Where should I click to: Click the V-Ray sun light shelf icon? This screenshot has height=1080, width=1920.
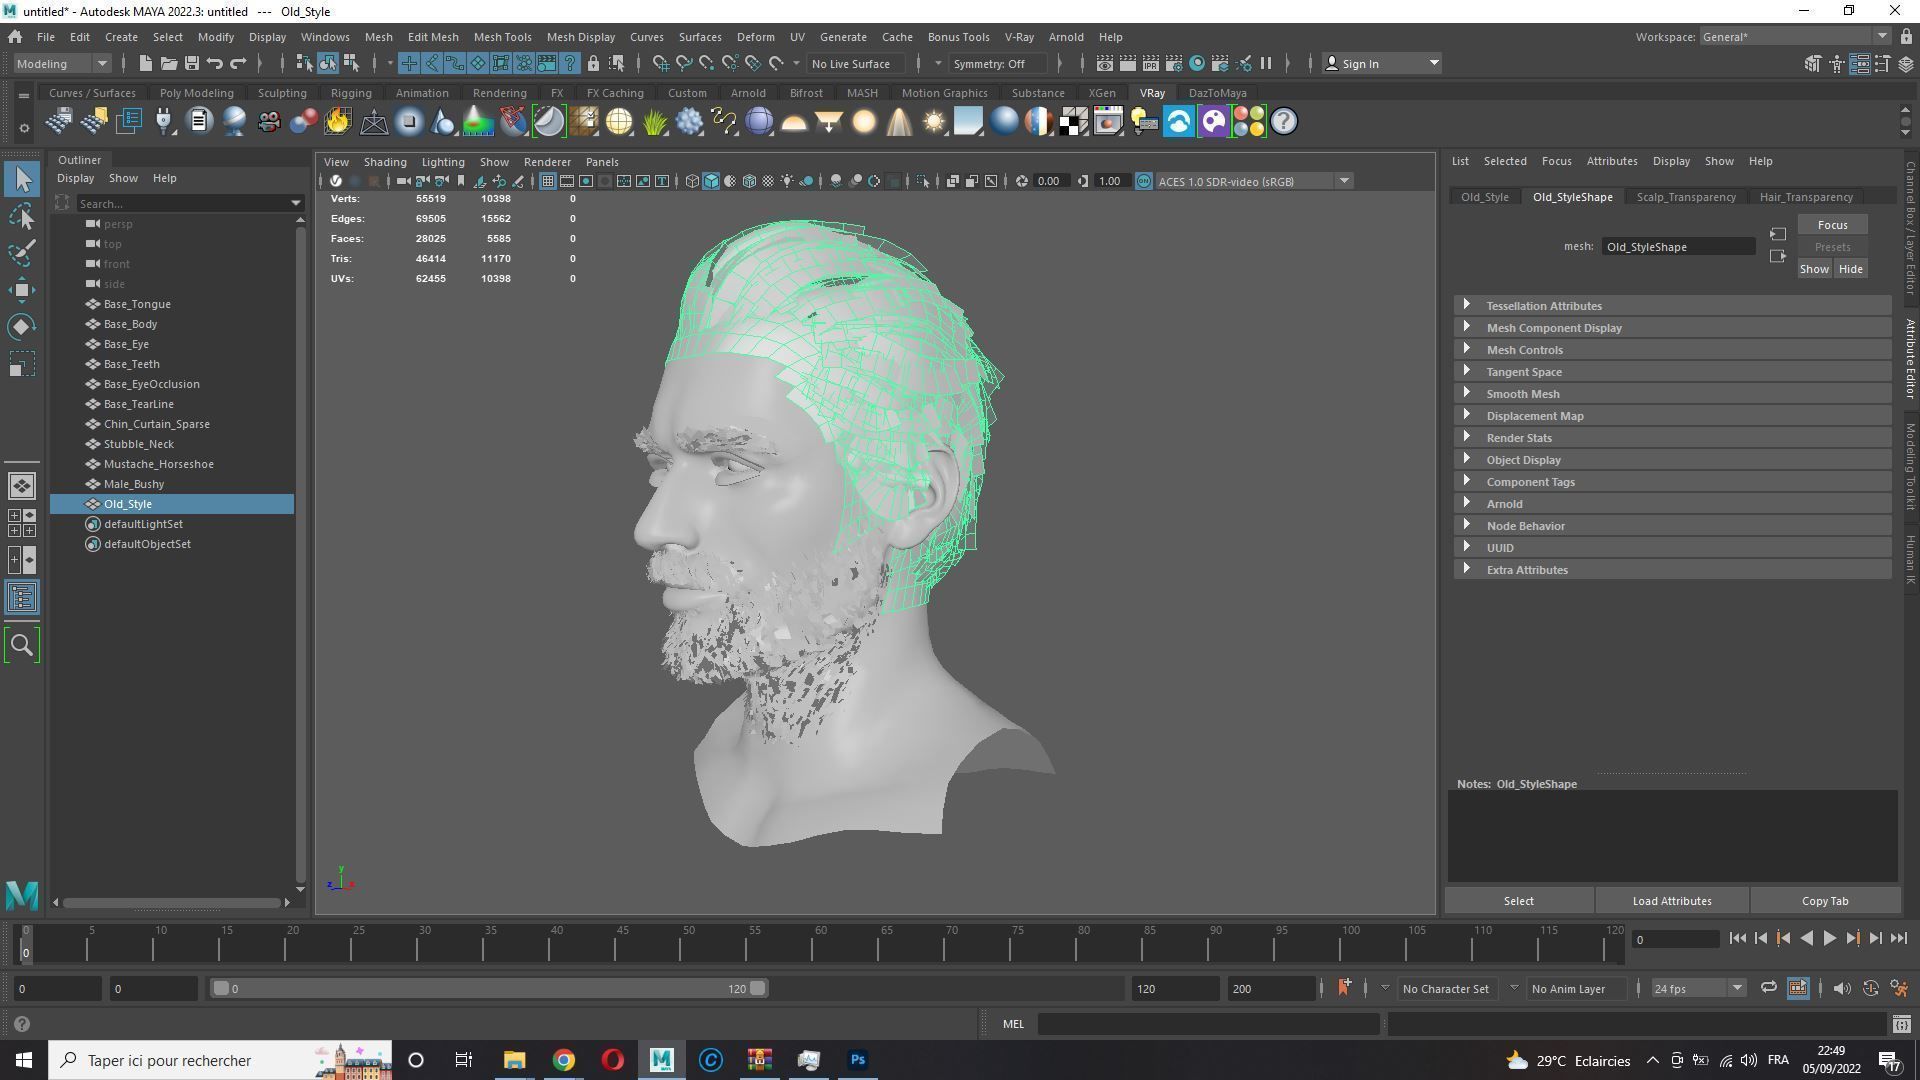(x=933, y=122)
